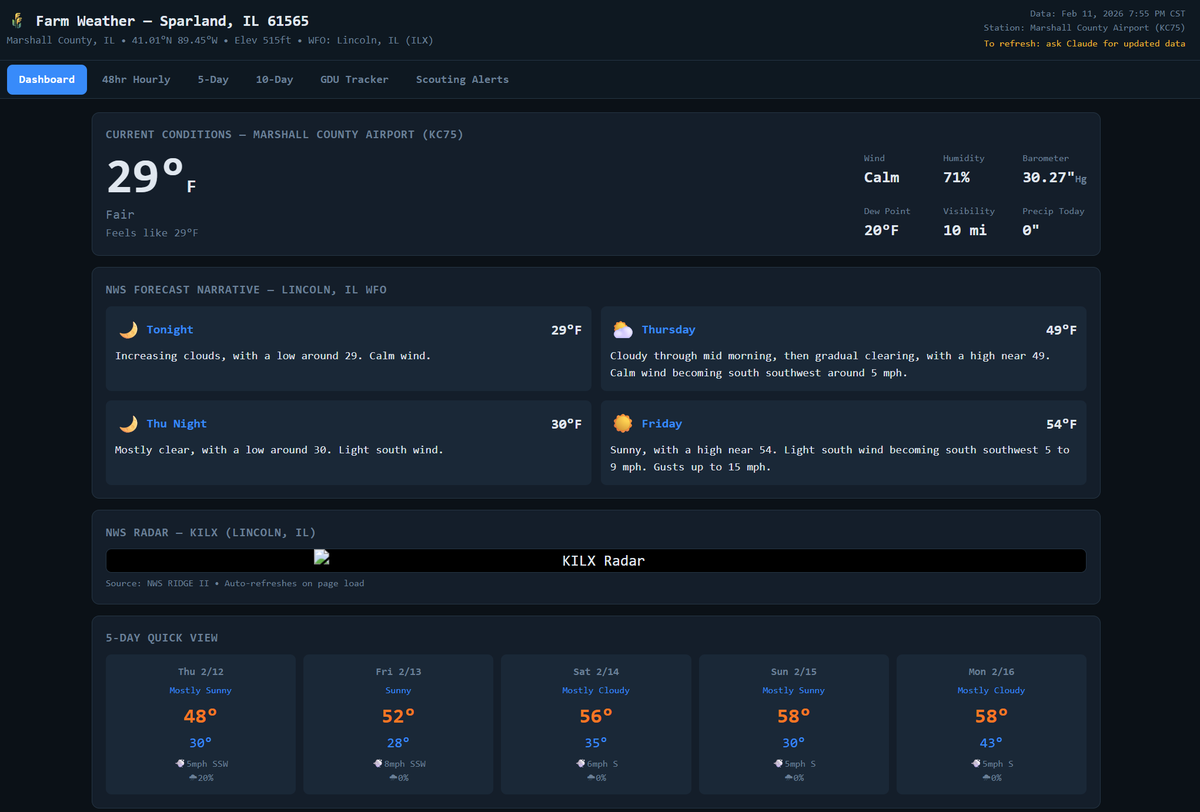Open the Thu 2/12 day card header
Viewport: 1200px width, 812px height.
(201, 671)
